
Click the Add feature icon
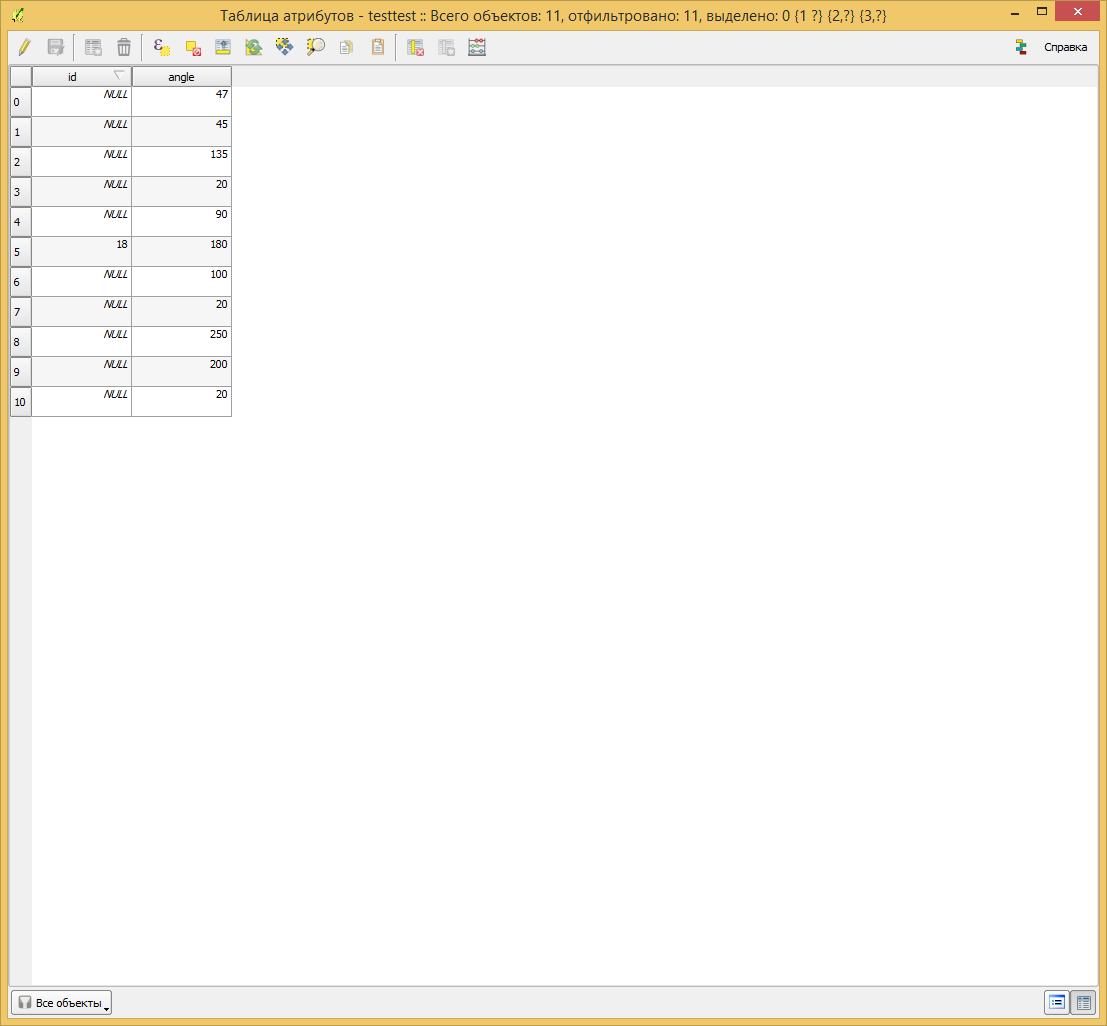tap(93, 47)
